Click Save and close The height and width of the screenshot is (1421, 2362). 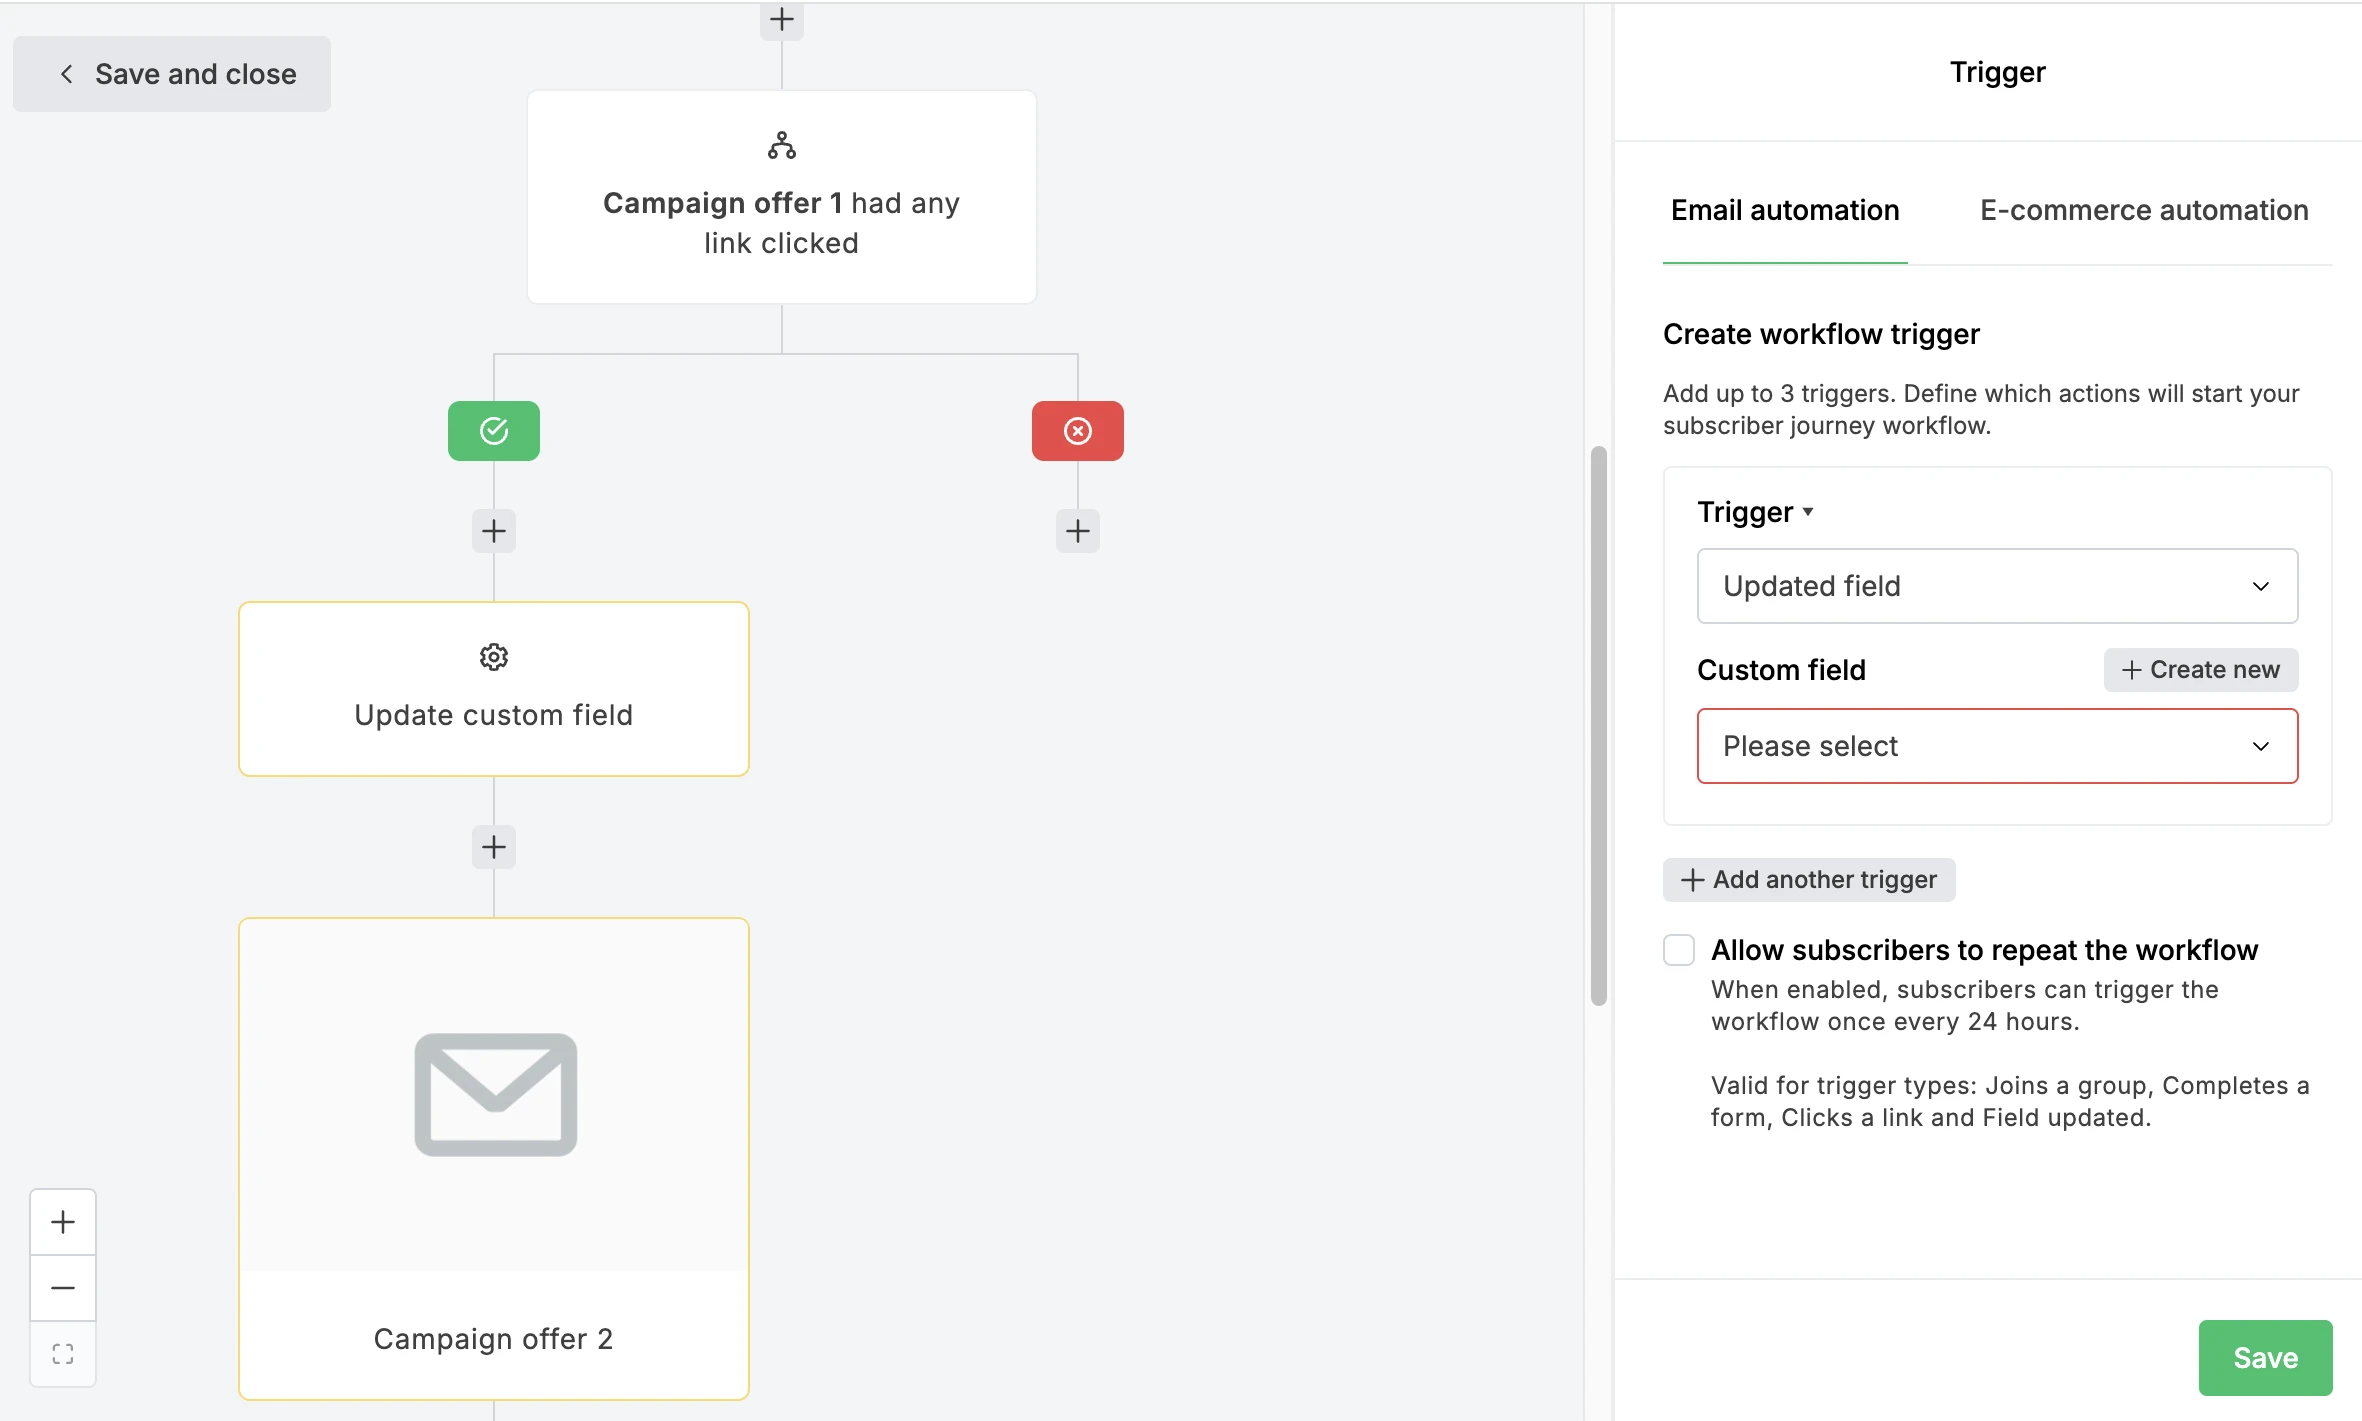[x=172, y=74]
